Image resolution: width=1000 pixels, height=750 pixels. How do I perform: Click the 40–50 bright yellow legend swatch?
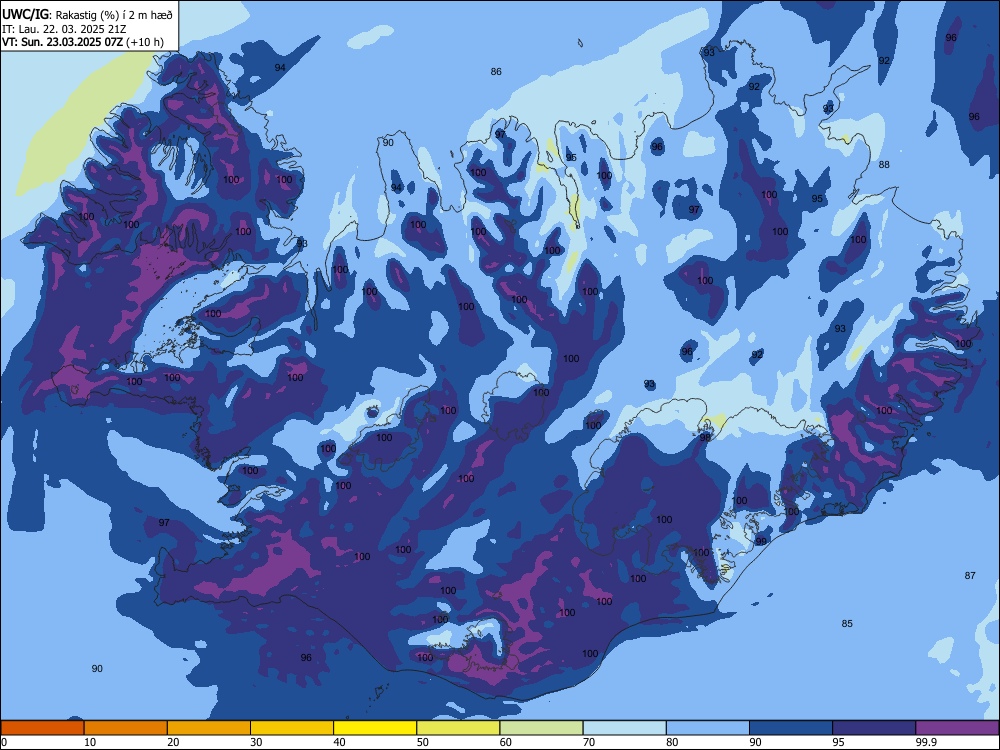[375, 728]
